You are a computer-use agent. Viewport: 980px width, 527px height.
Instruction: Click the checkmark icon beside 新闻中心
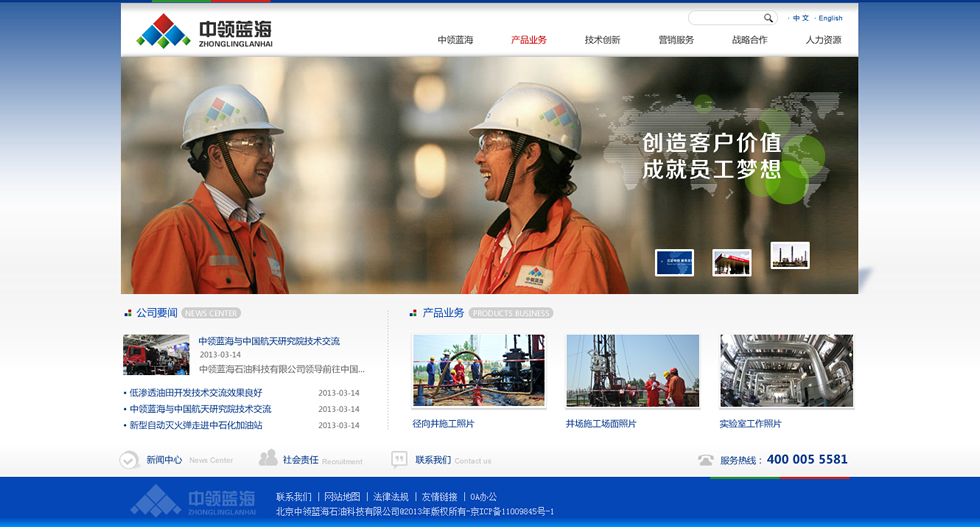point(129,460)
